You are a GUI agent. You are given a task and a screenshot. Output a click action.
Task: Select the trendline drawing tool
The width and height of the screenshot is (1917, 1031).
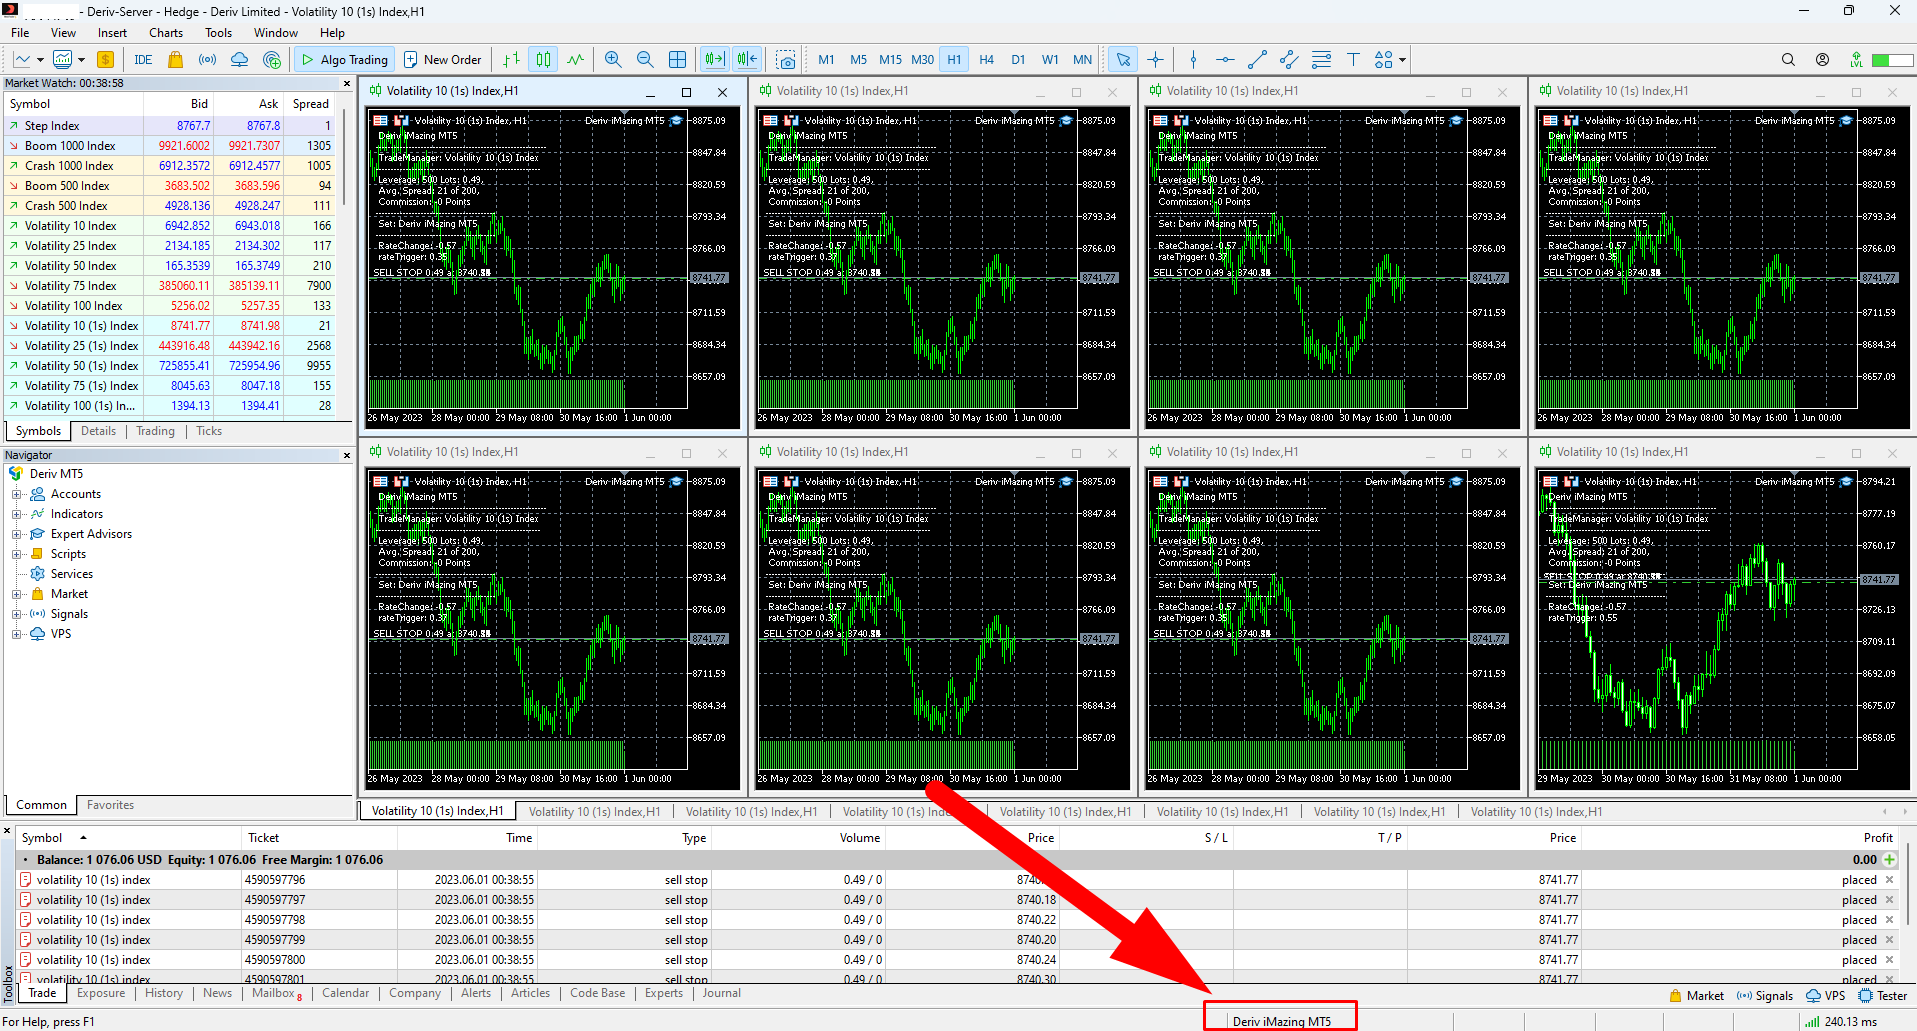click(1257, 60)
